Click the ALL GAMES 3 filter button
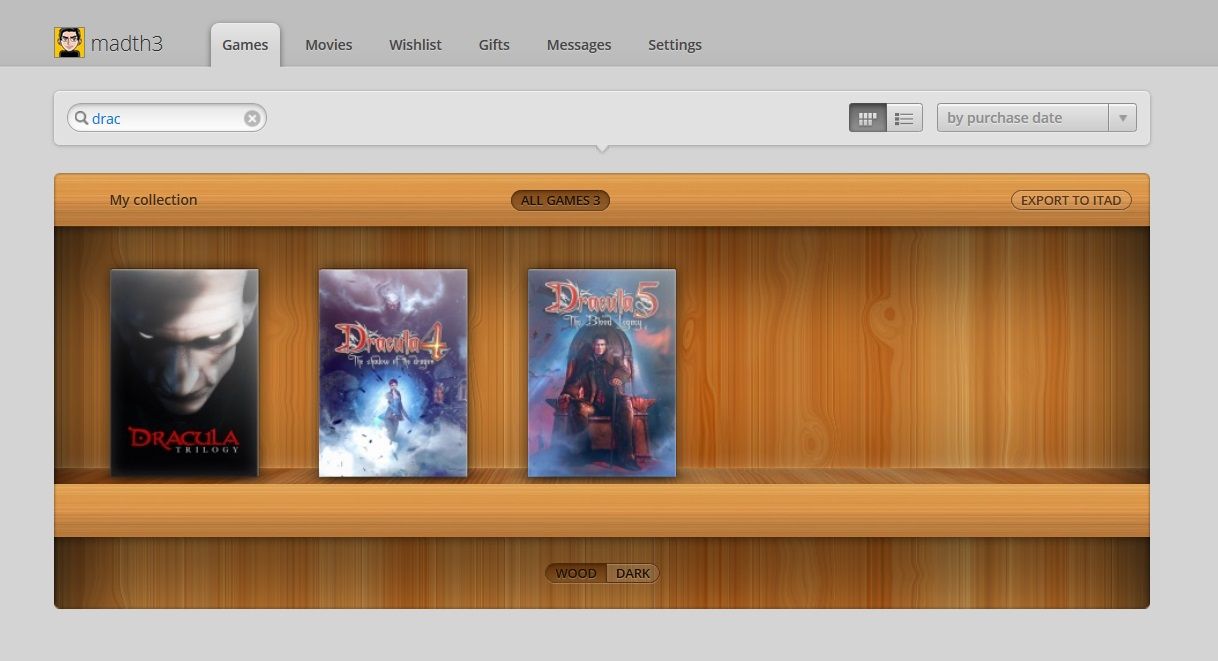 tap(560, 200)
